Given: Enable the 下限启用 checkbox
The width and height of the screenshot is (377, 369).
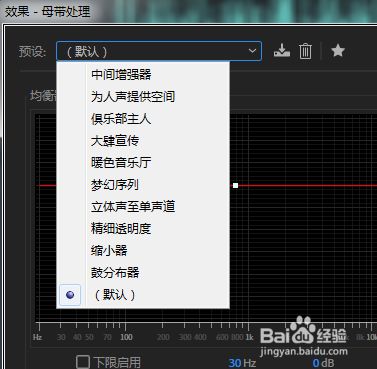Looking at the screenshot, I should [83, 362].
